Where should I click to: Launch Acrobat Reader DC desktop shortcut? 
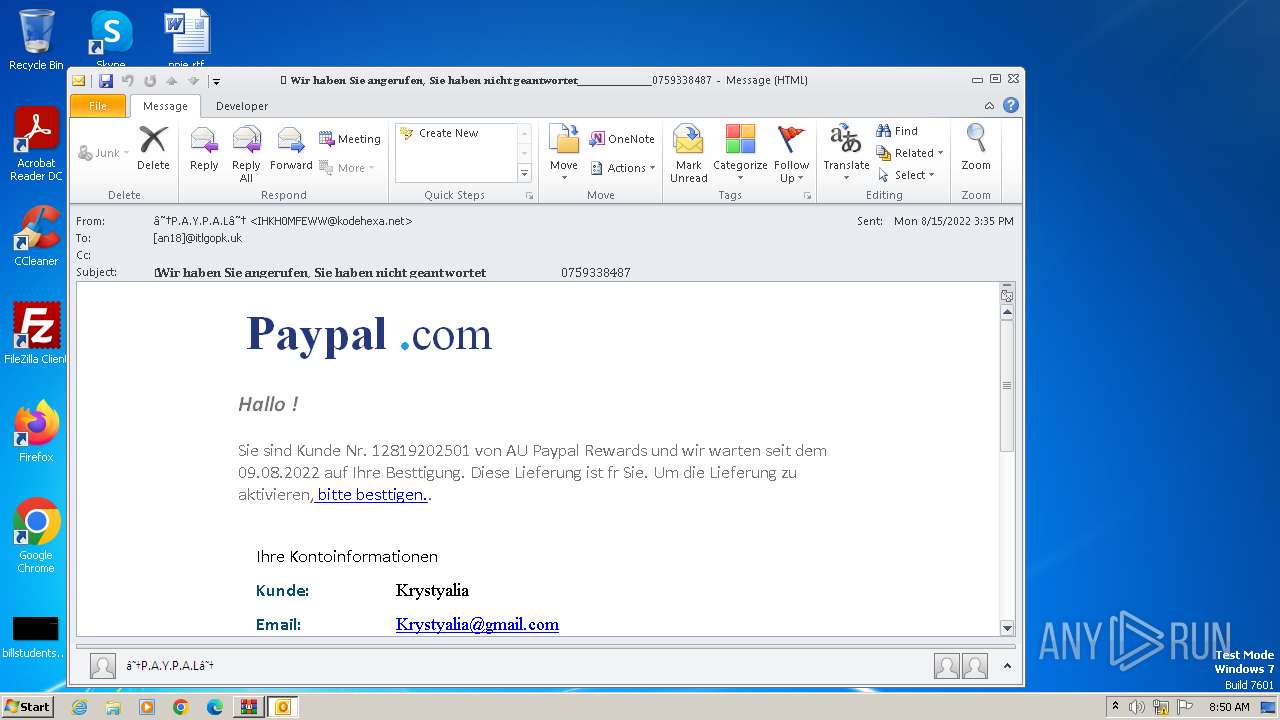click(x=36, y=144)
